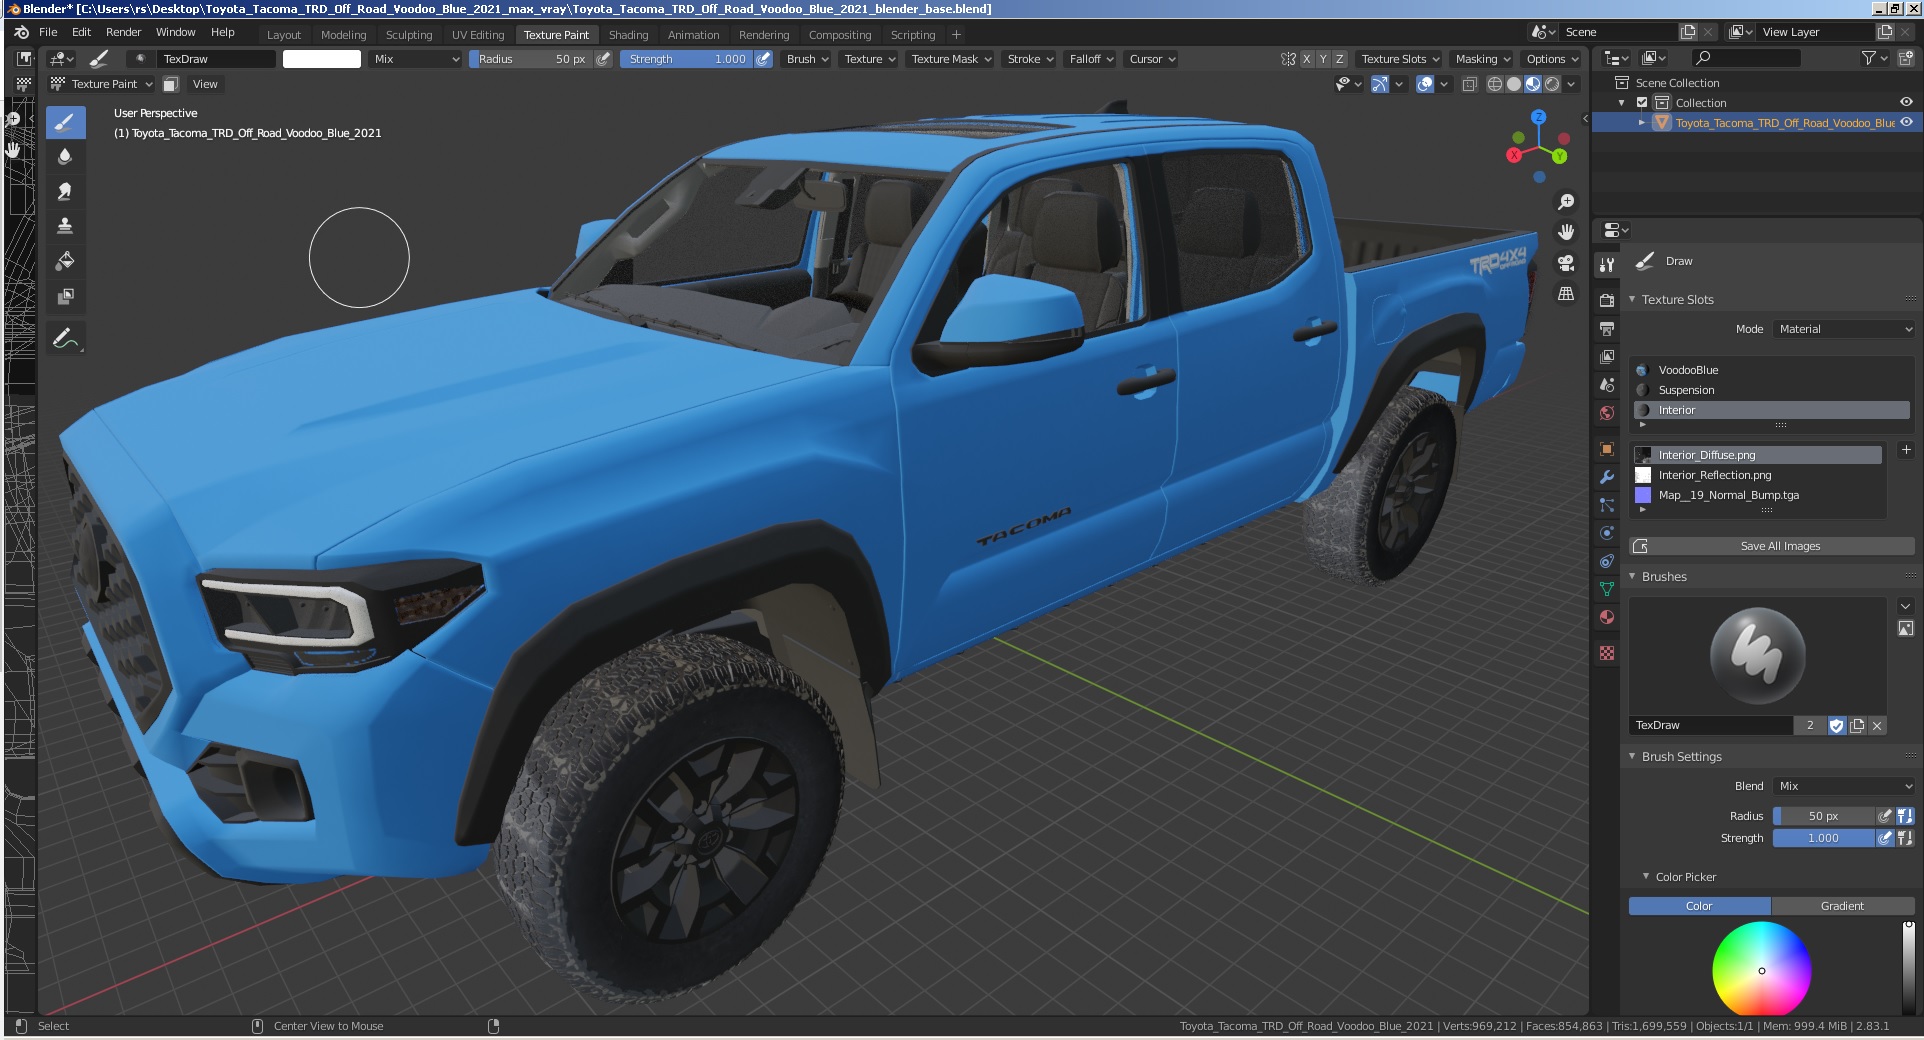Click the viewport pan hand icon

[1566, 232]
